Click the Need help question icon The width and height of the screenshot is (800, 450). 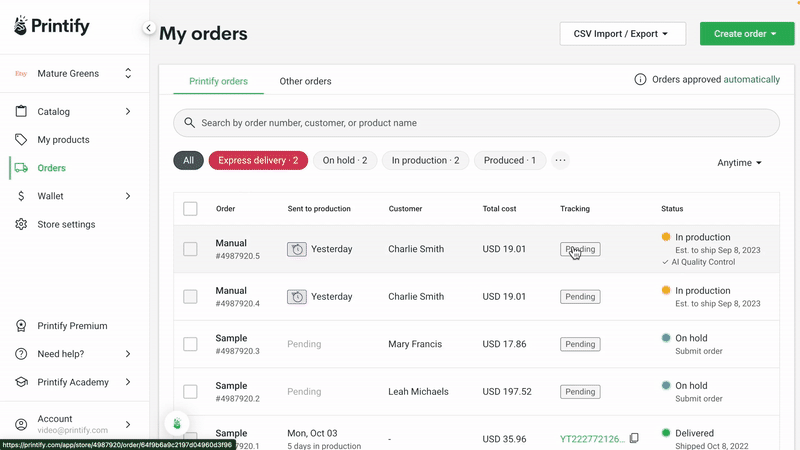point(21,354)
